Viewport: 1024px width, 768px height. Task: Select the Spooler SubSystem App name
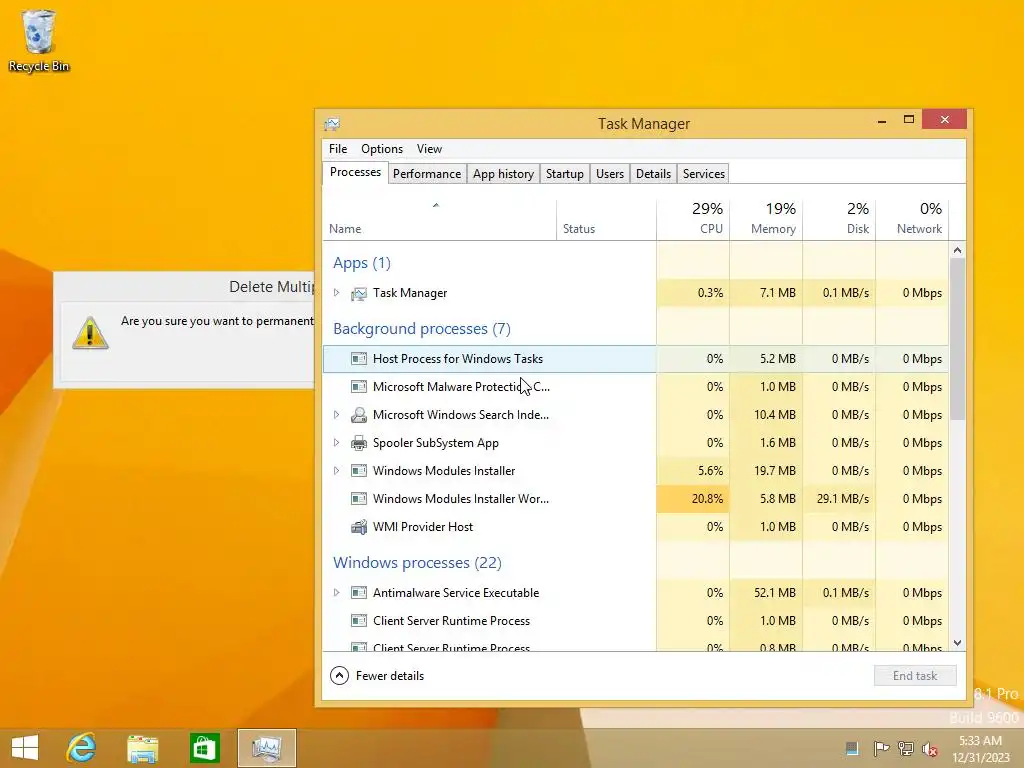click(436, 443)
